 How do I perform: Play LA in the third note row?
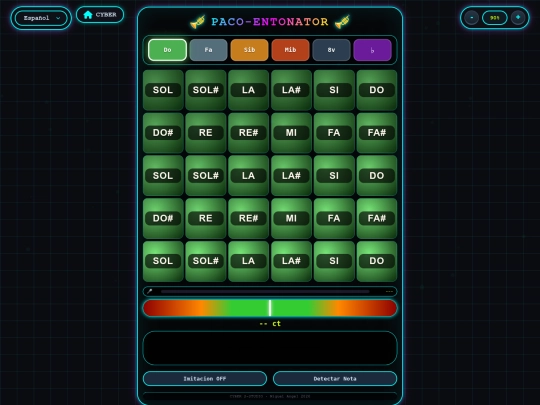coord(248,176)
